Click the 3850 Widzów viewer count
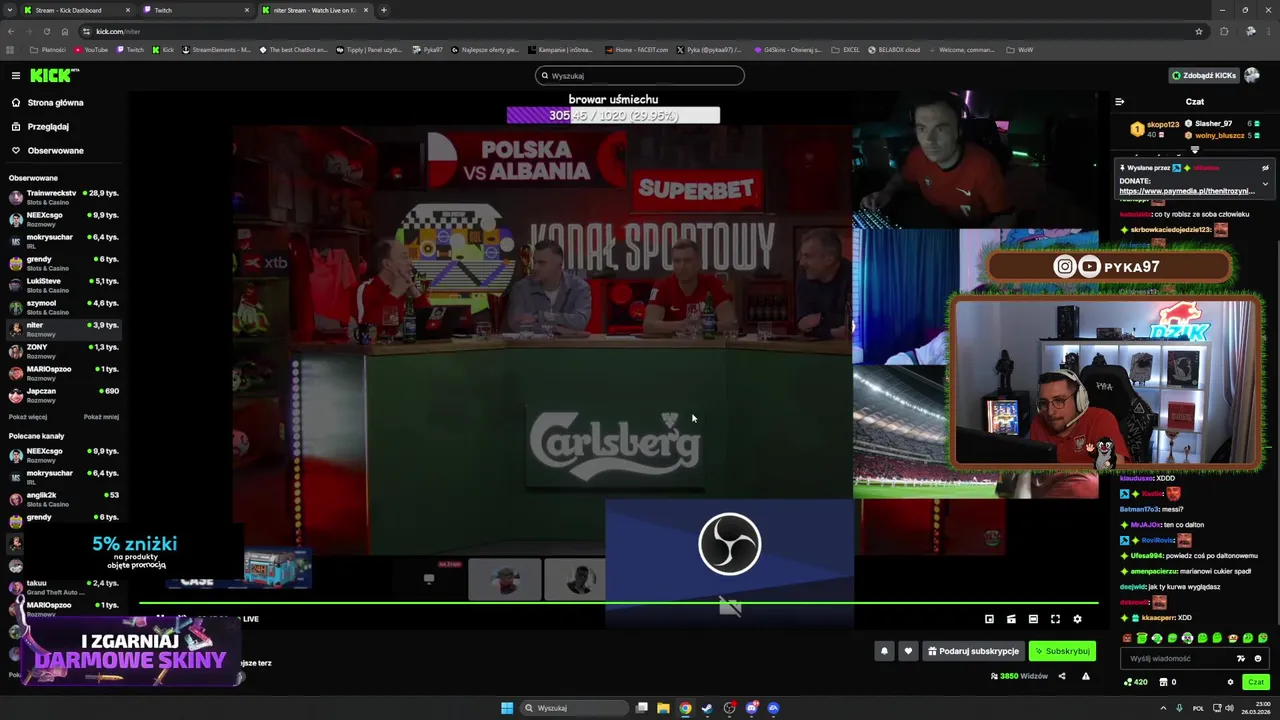The width and height of the screenshot is (1280, 720). pyautogui.click(x=1019, y=676)
